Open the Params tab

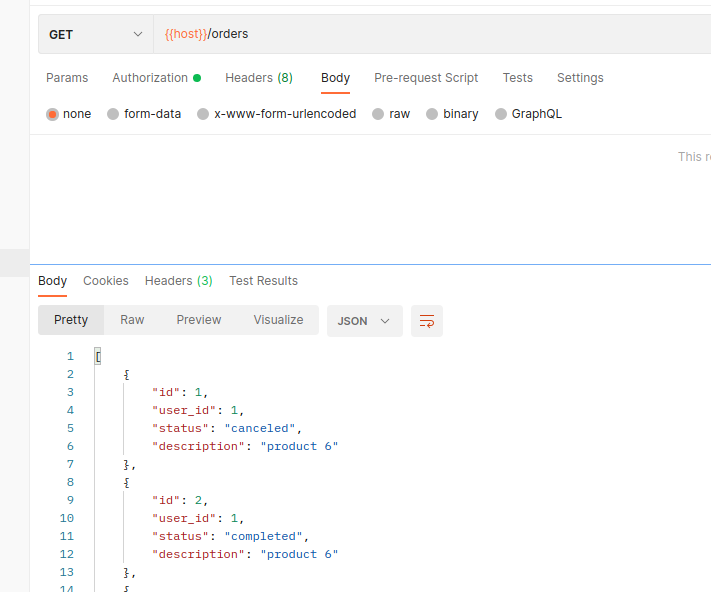[67, 78]
